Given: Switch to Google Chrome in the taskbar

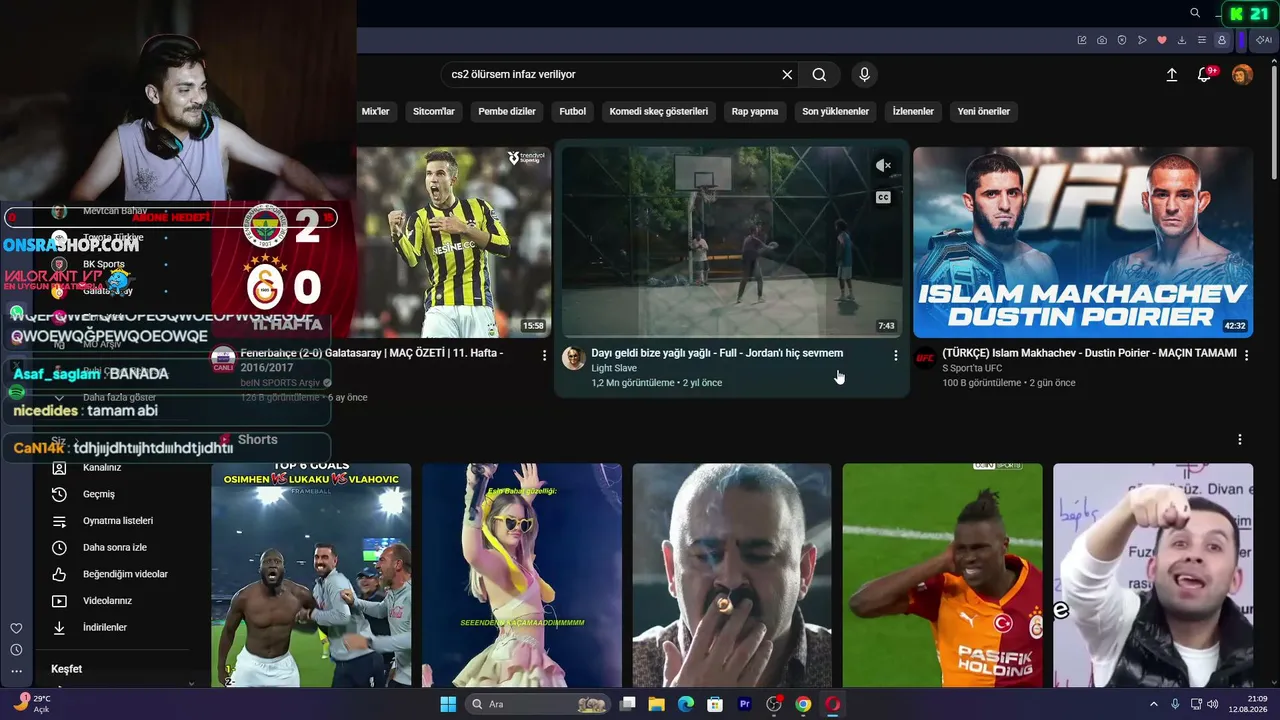Looking at the screenshot, I should [803, 704].
